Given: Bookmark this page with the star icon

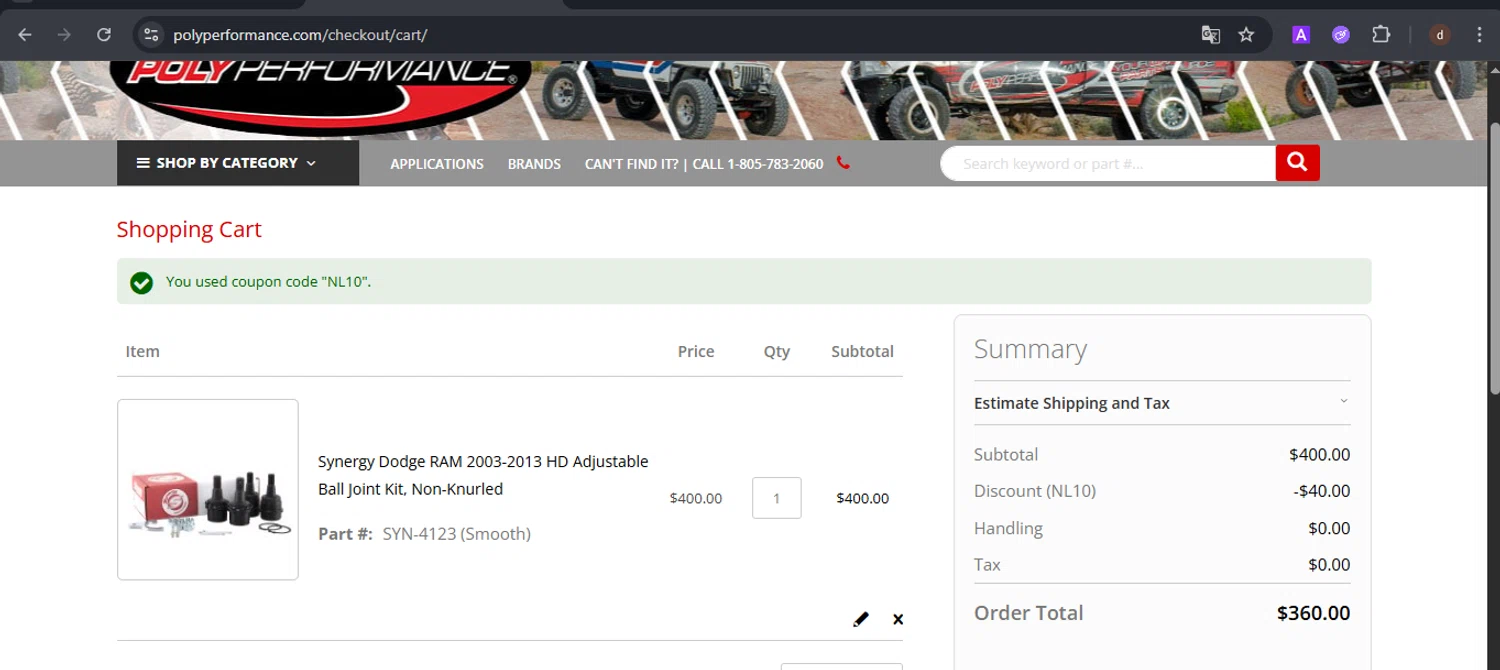Looking at the screenshot, I should [1246, 35].
